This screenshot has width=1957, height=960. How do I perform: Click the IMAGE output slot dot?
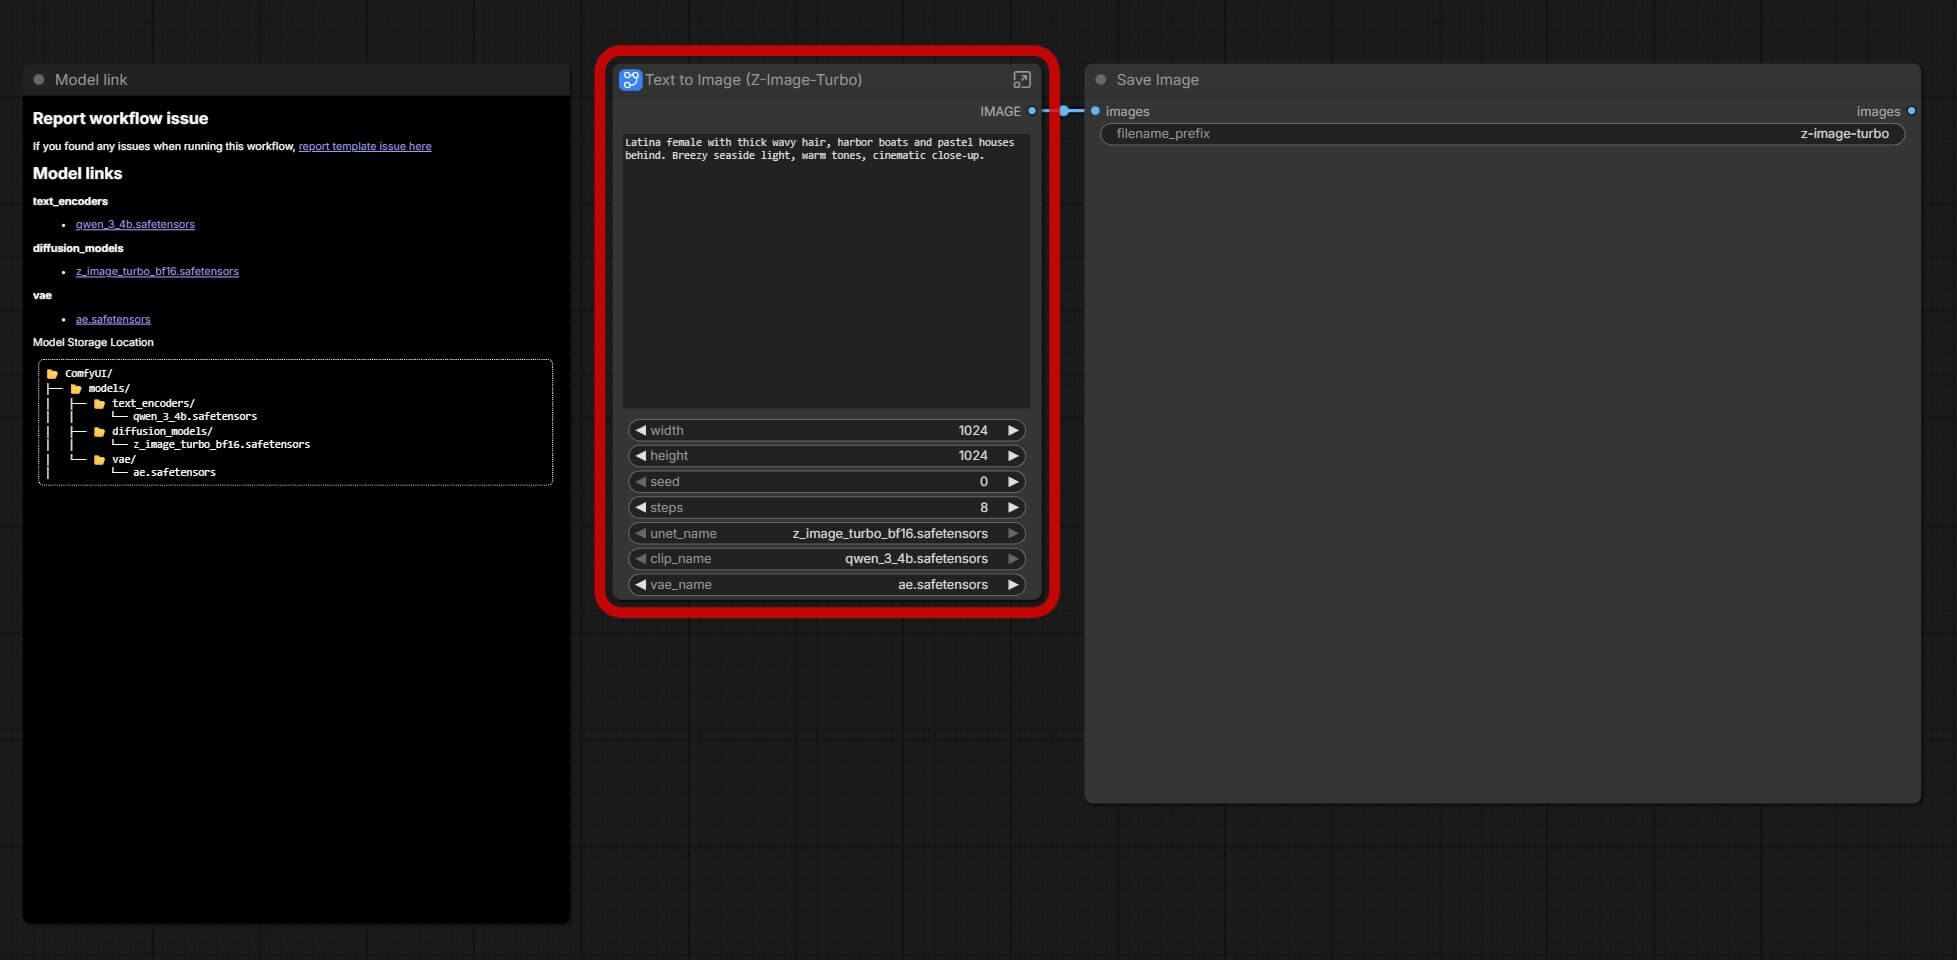tap(1032, 111)
